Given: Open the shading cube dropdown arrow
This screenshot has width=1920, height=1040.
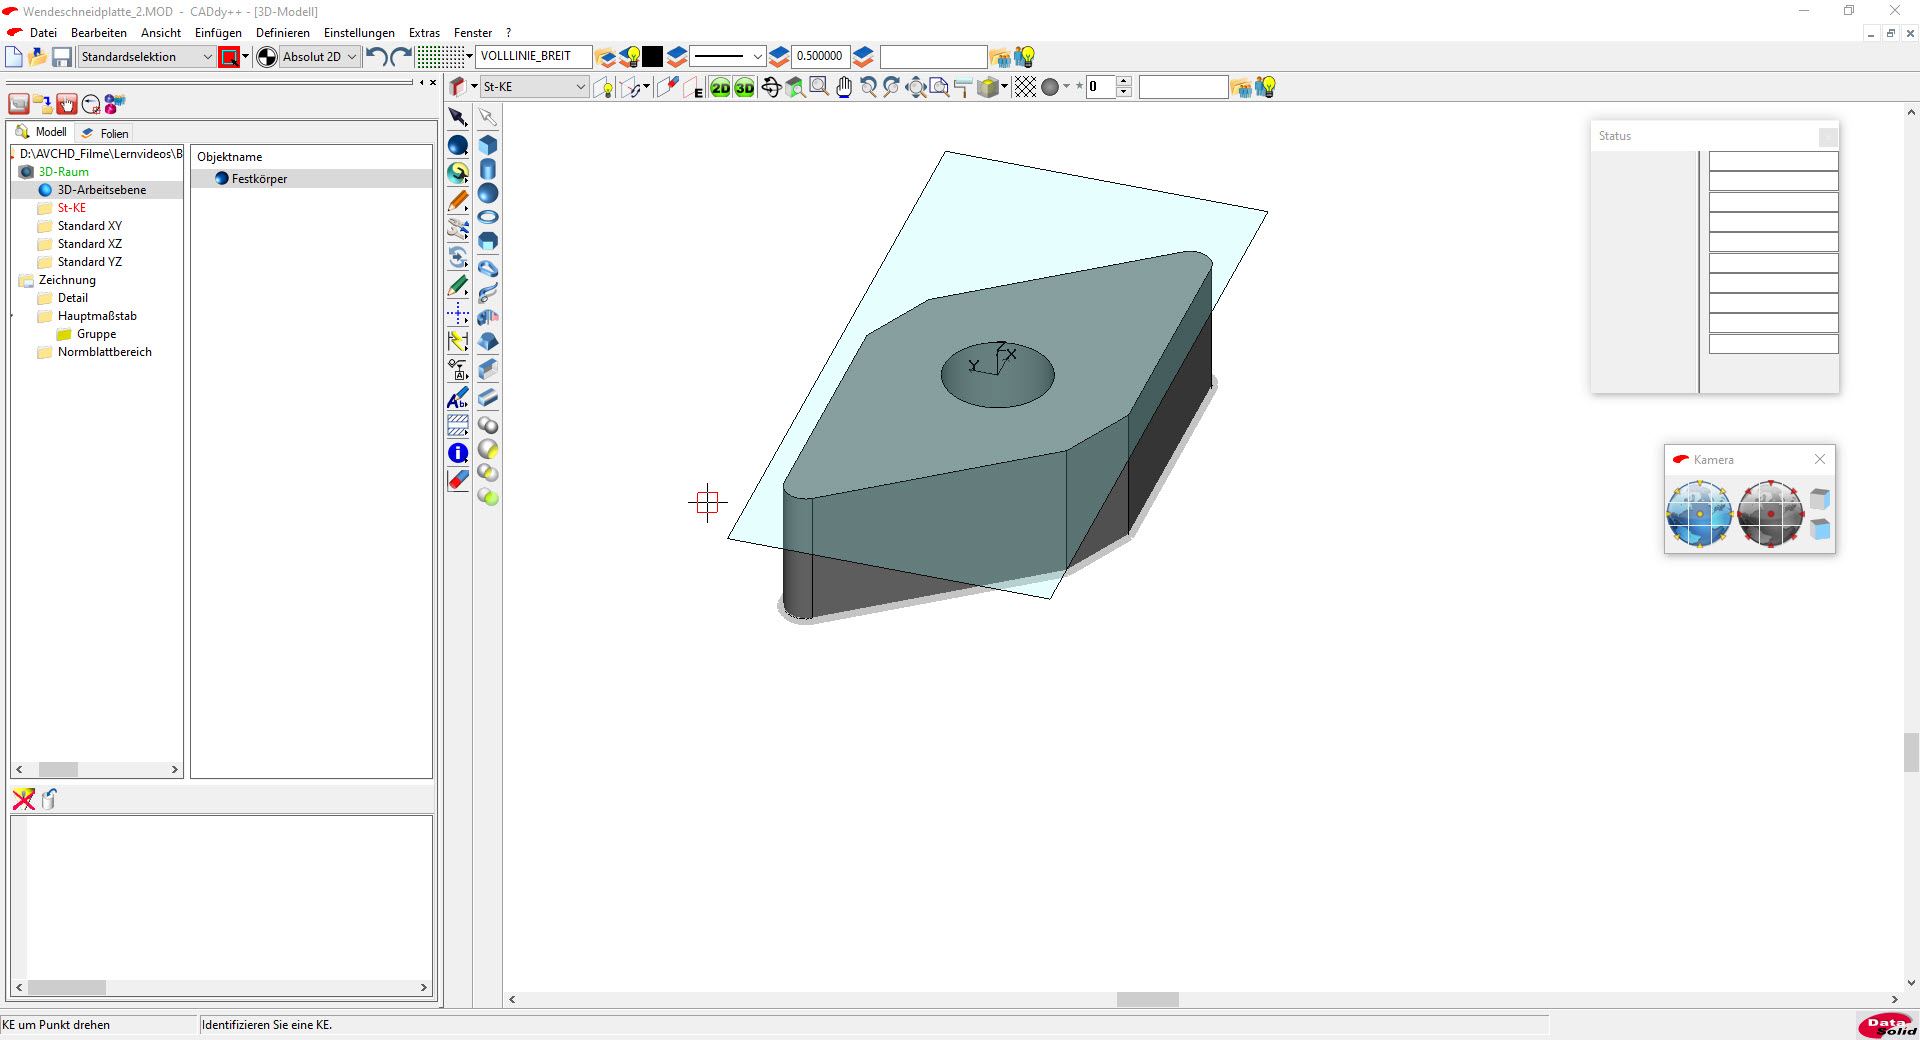Looking at the screenshot, I should (x=1004, y=87).
